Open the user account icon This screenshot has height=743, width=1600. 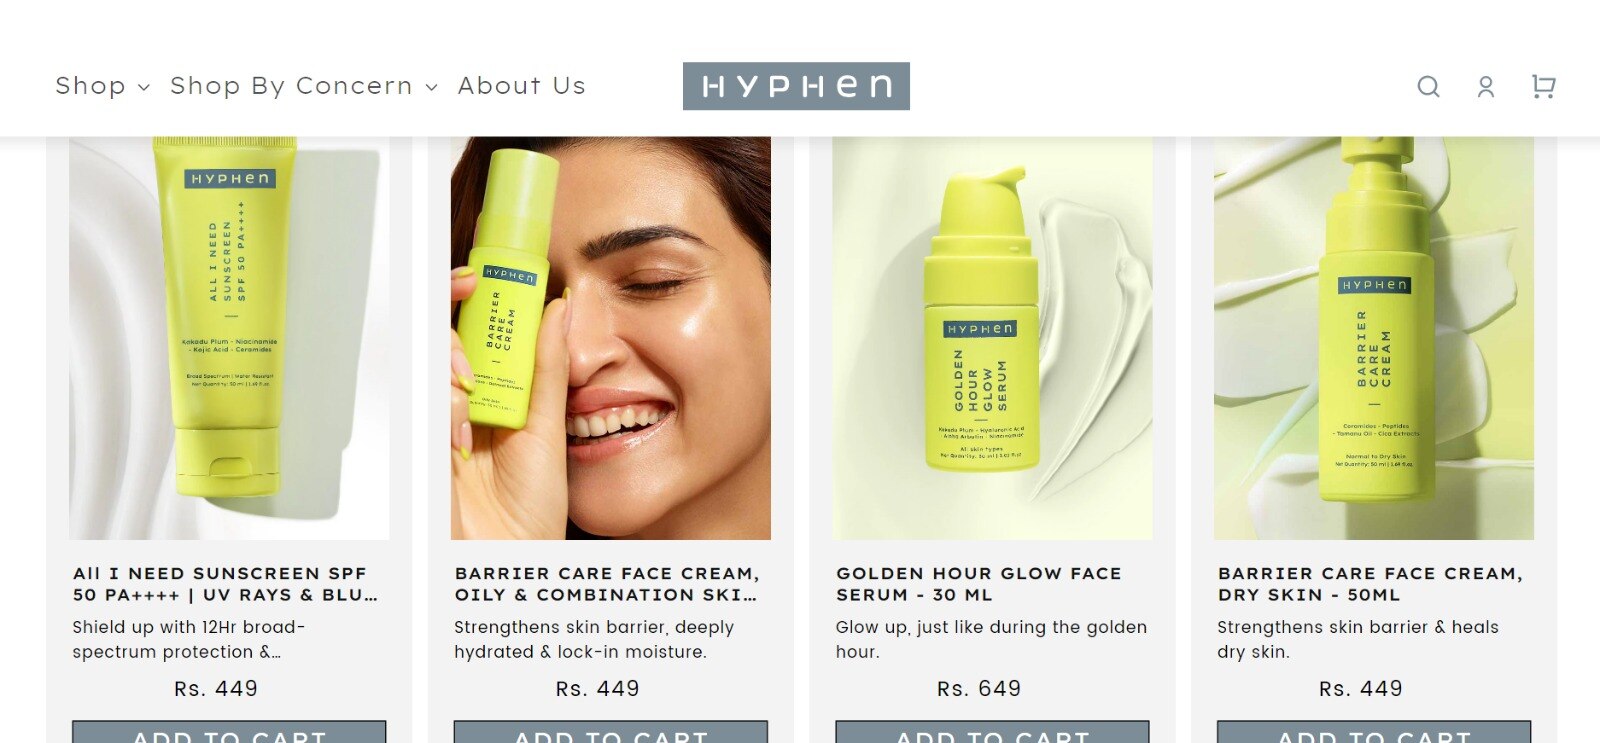(x=1486, y=87)
